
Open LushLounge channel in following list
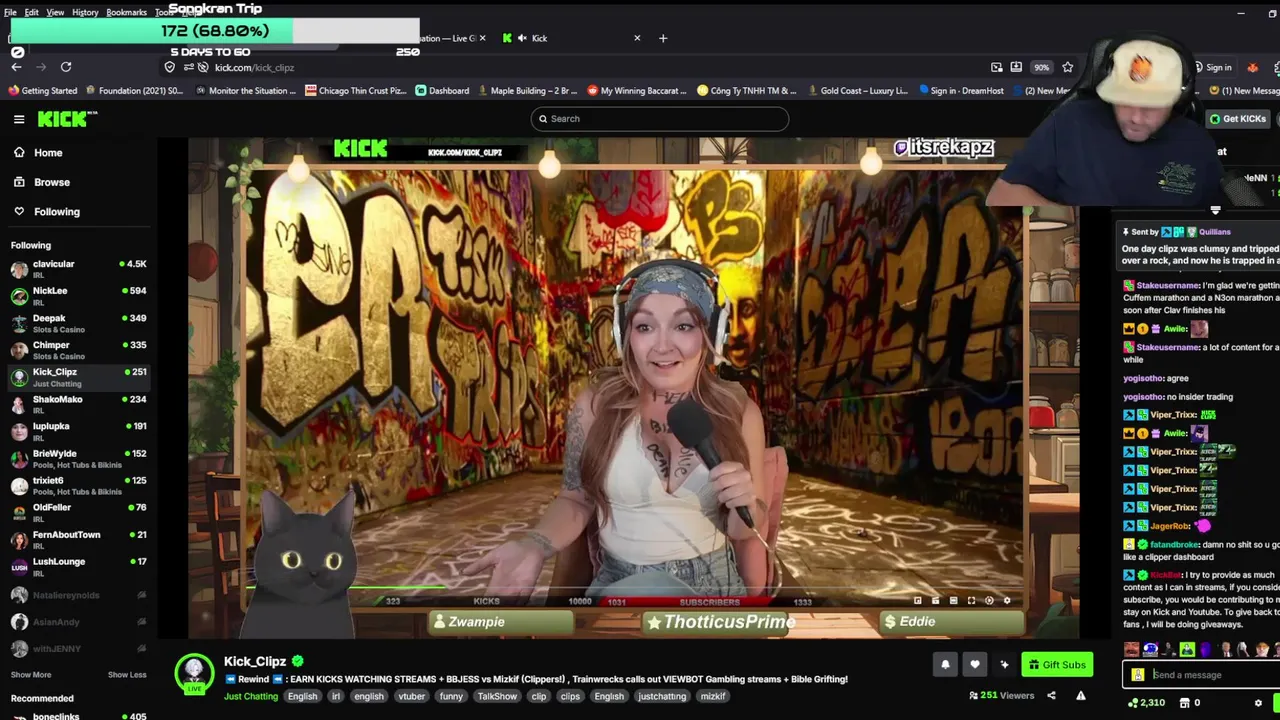(78, 566)
